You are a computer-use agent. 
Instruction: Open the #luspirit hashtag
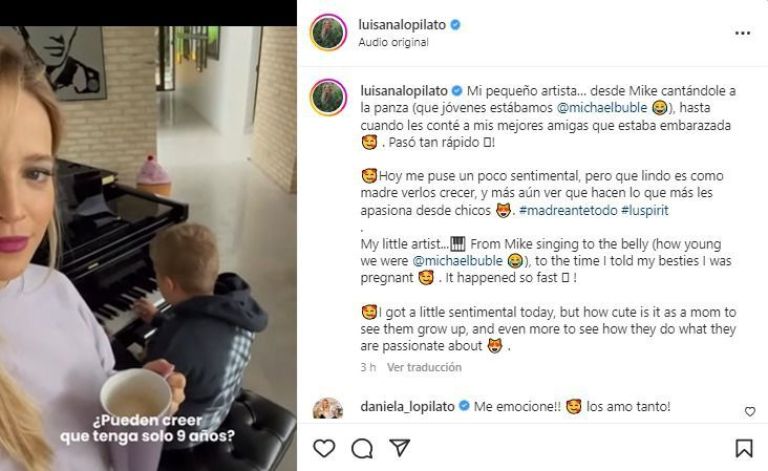pos(645,211)
